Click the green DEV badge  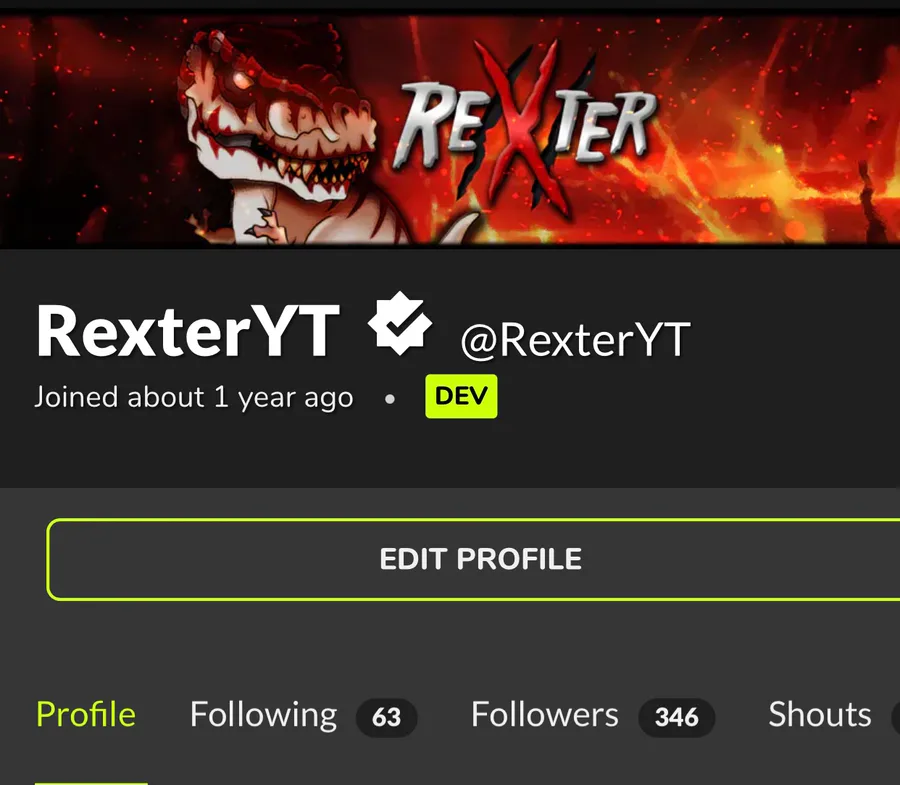461,396
